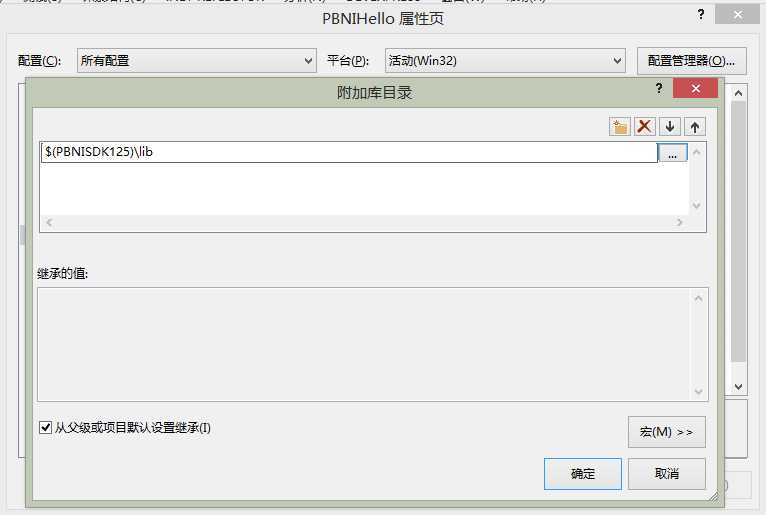Move line up with up arrow icon
766x515 pixels.
[x=695, y=127]
